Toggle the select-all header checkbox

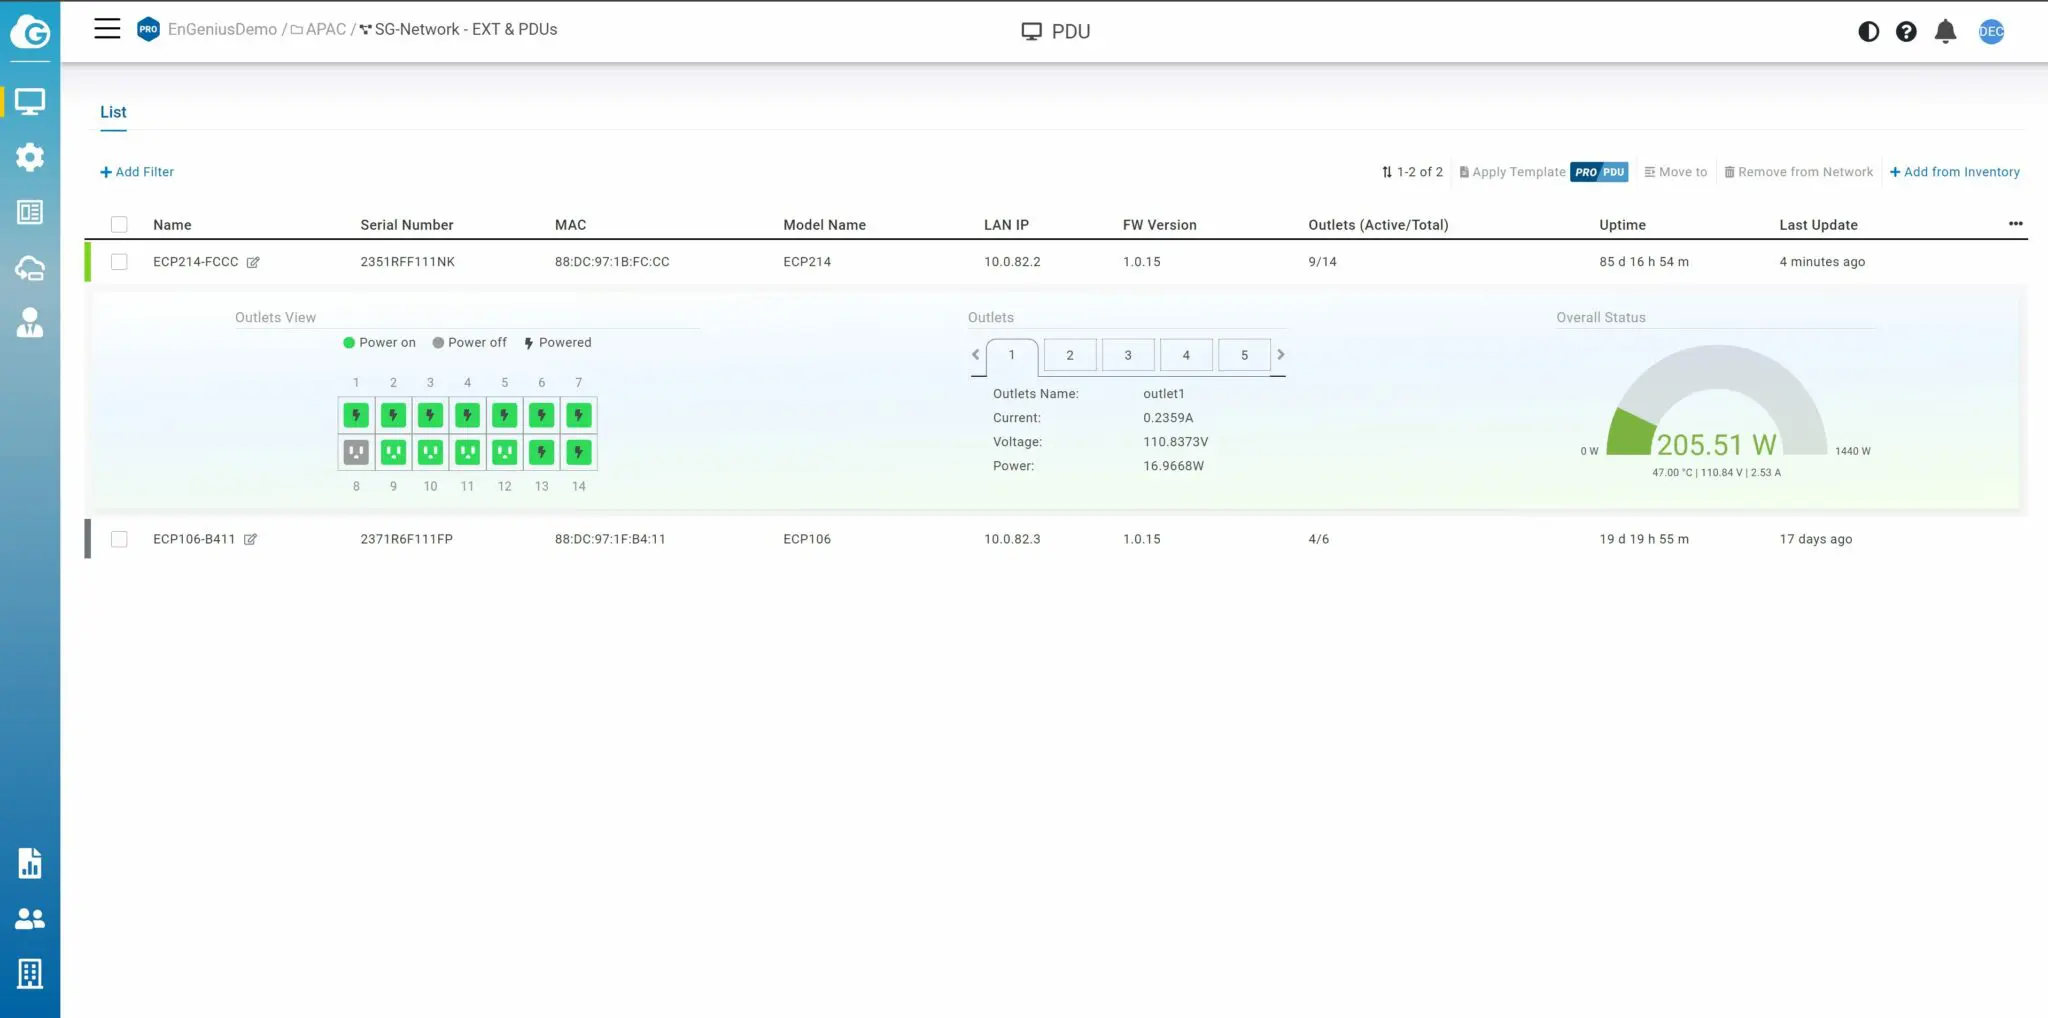click(119, 224)
